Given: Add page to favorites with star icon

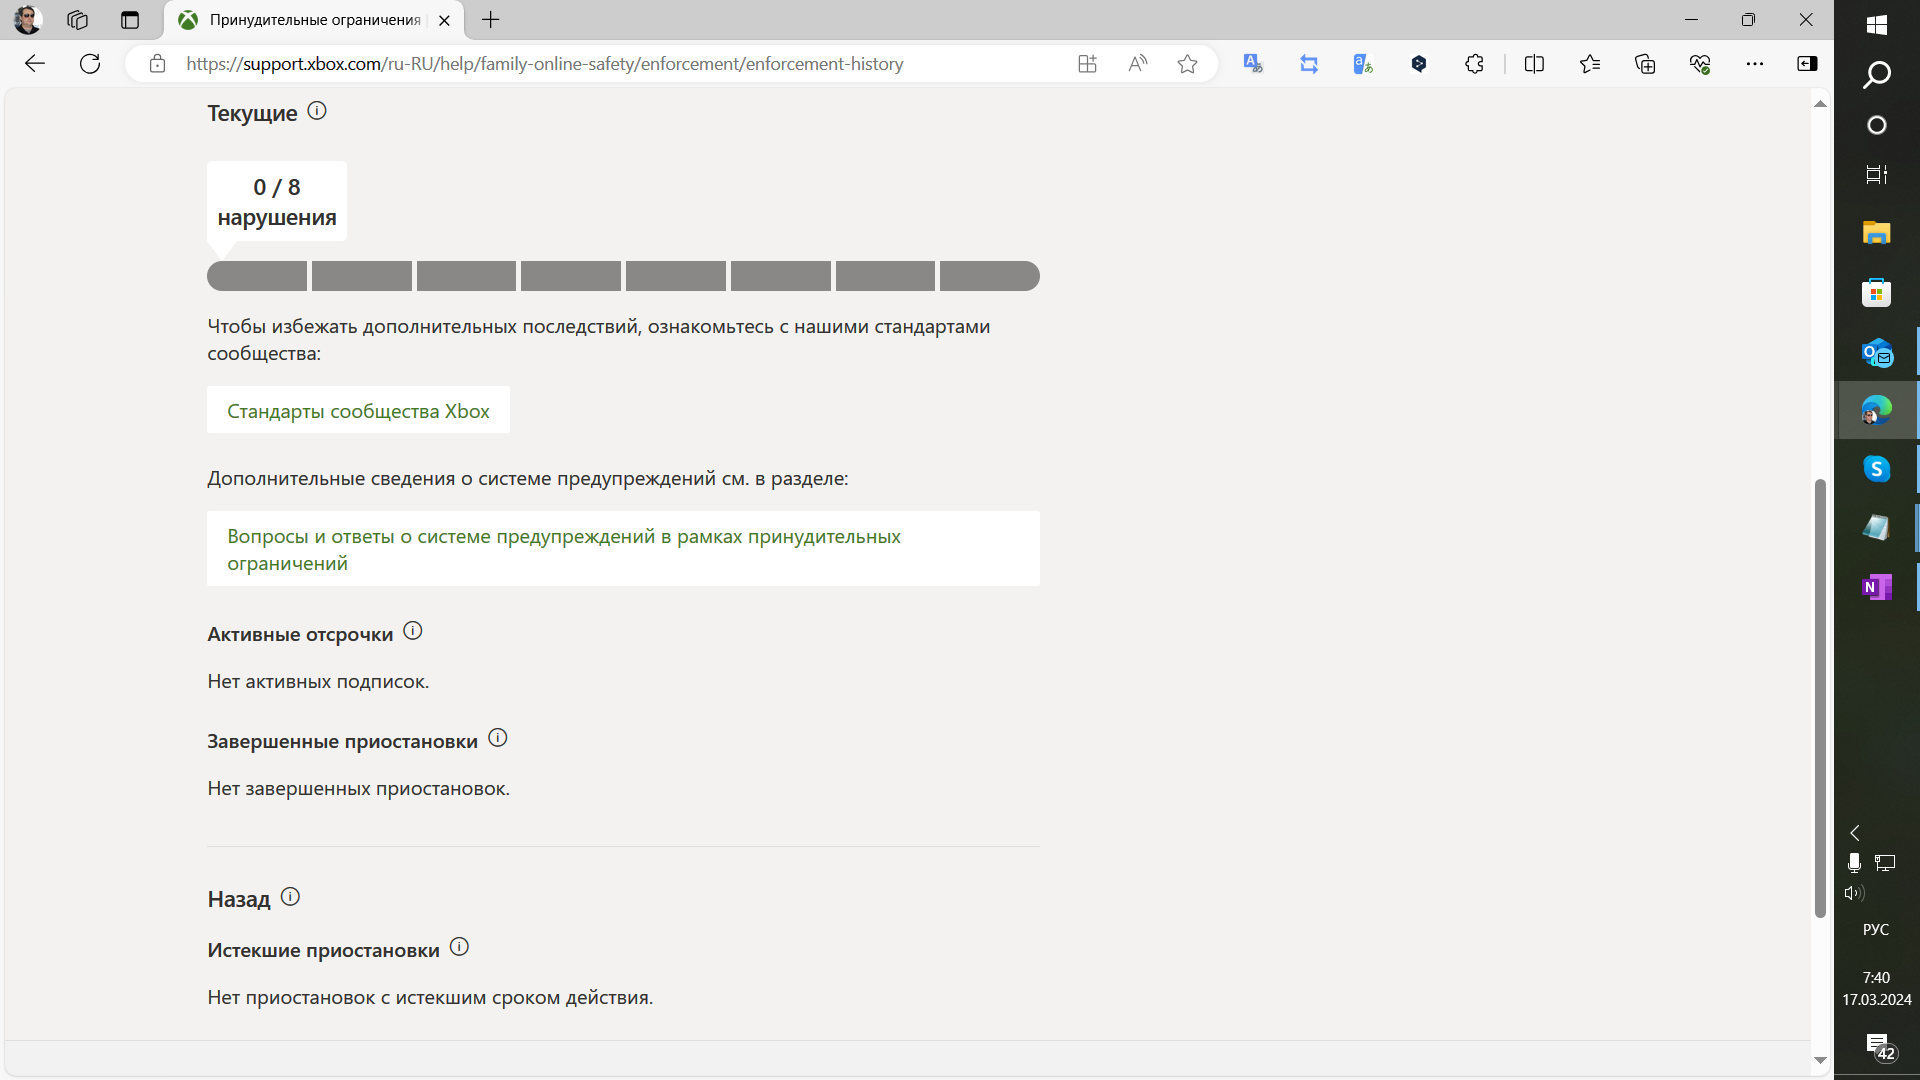Looking at the screenshot, I should tap(1187, 64).
